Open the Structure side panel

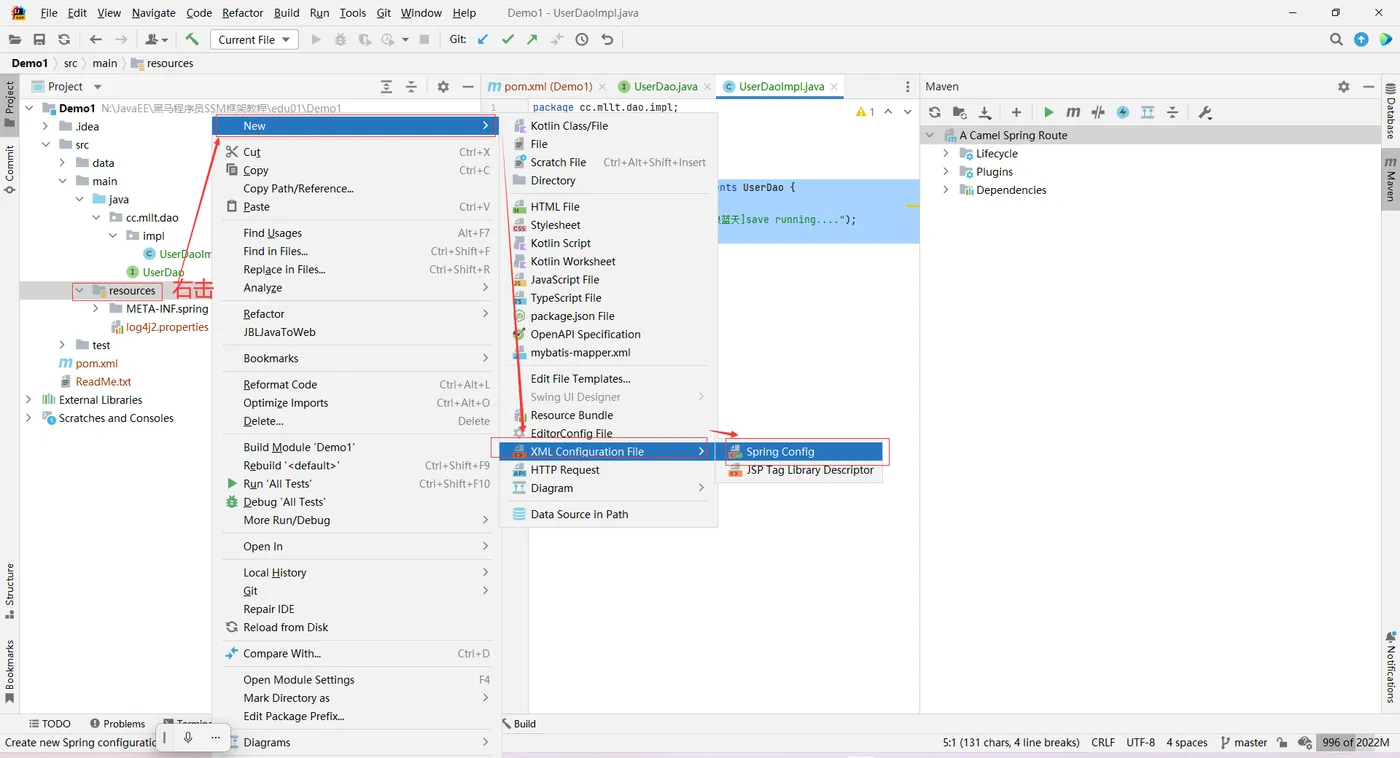[9, 590]
